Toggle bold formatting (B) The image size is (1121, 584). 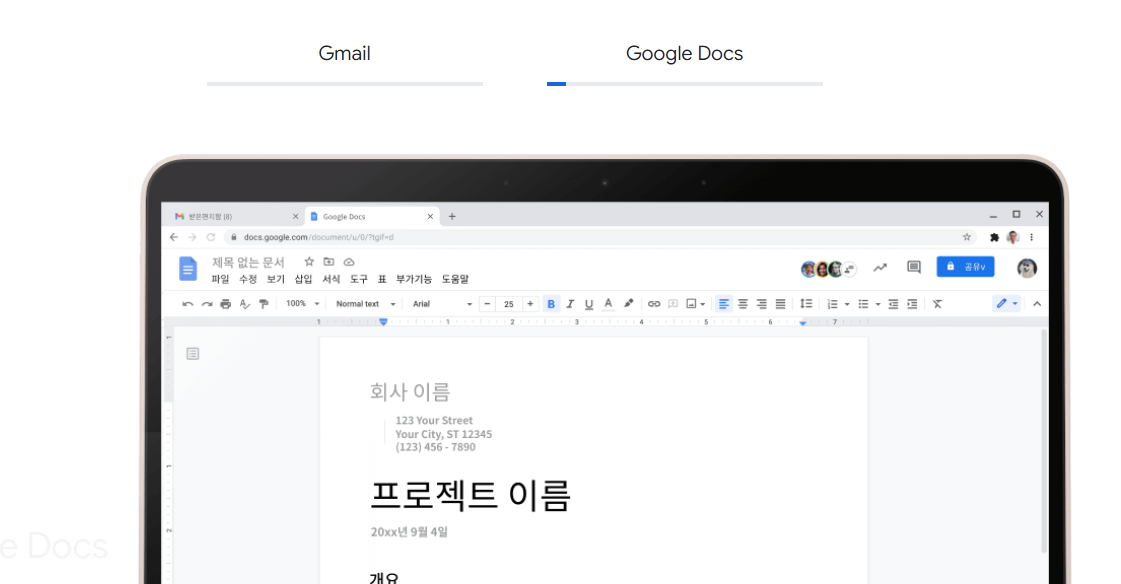click(550, 304)
